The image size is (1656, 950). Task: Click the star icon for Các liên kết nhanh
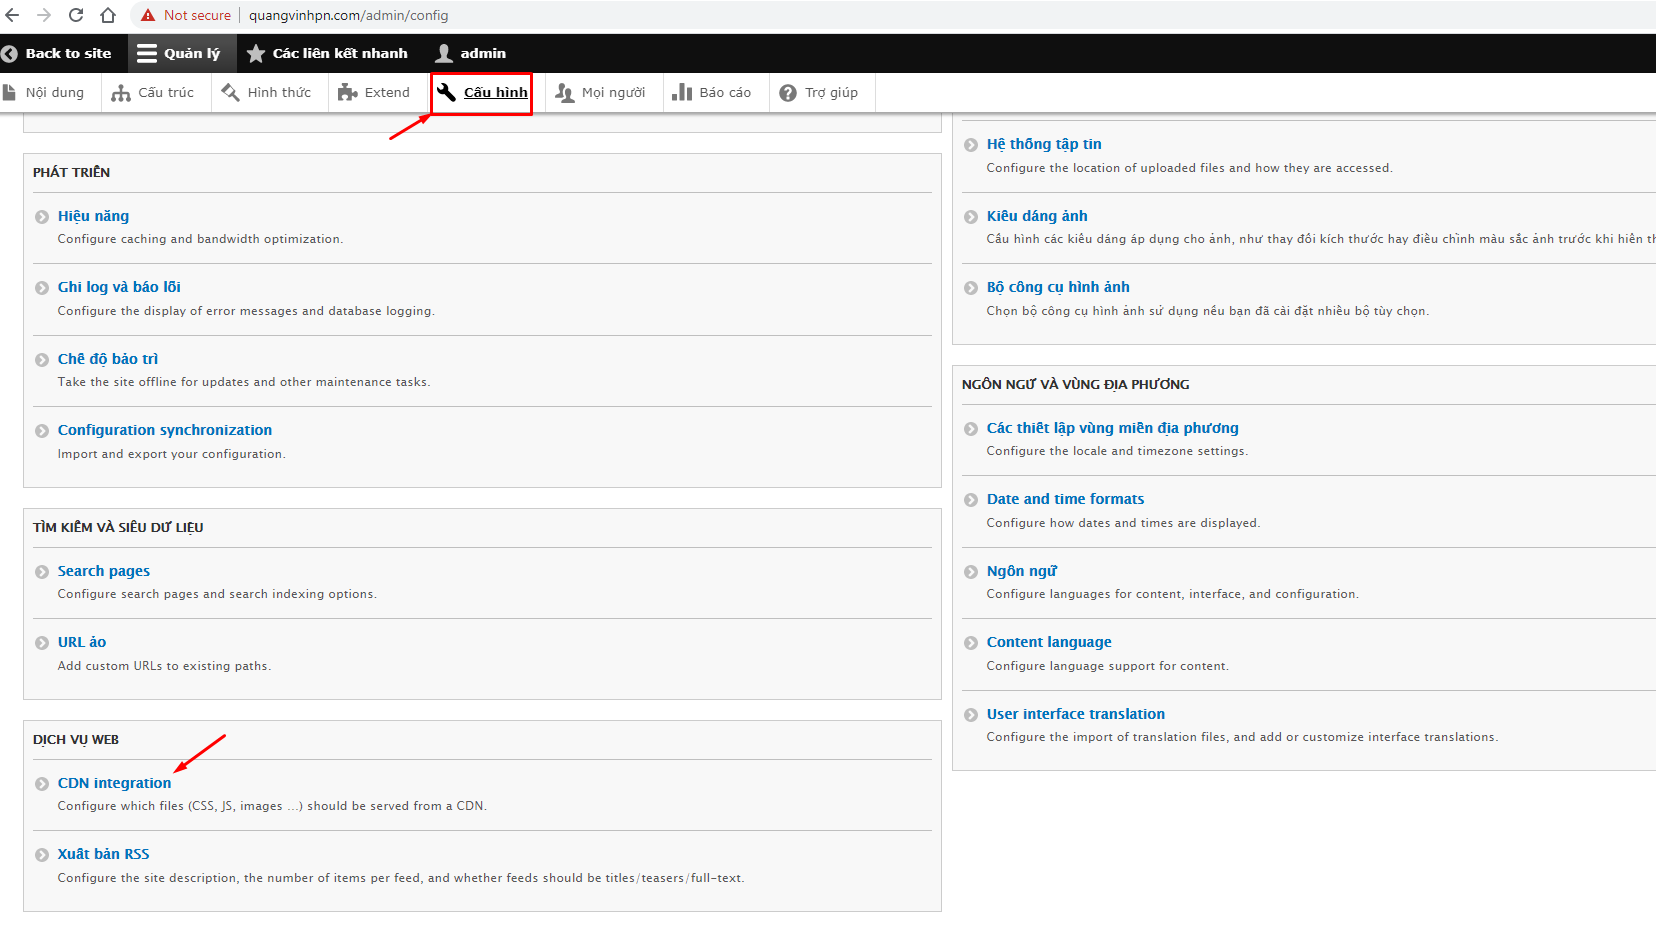[256, 54]
